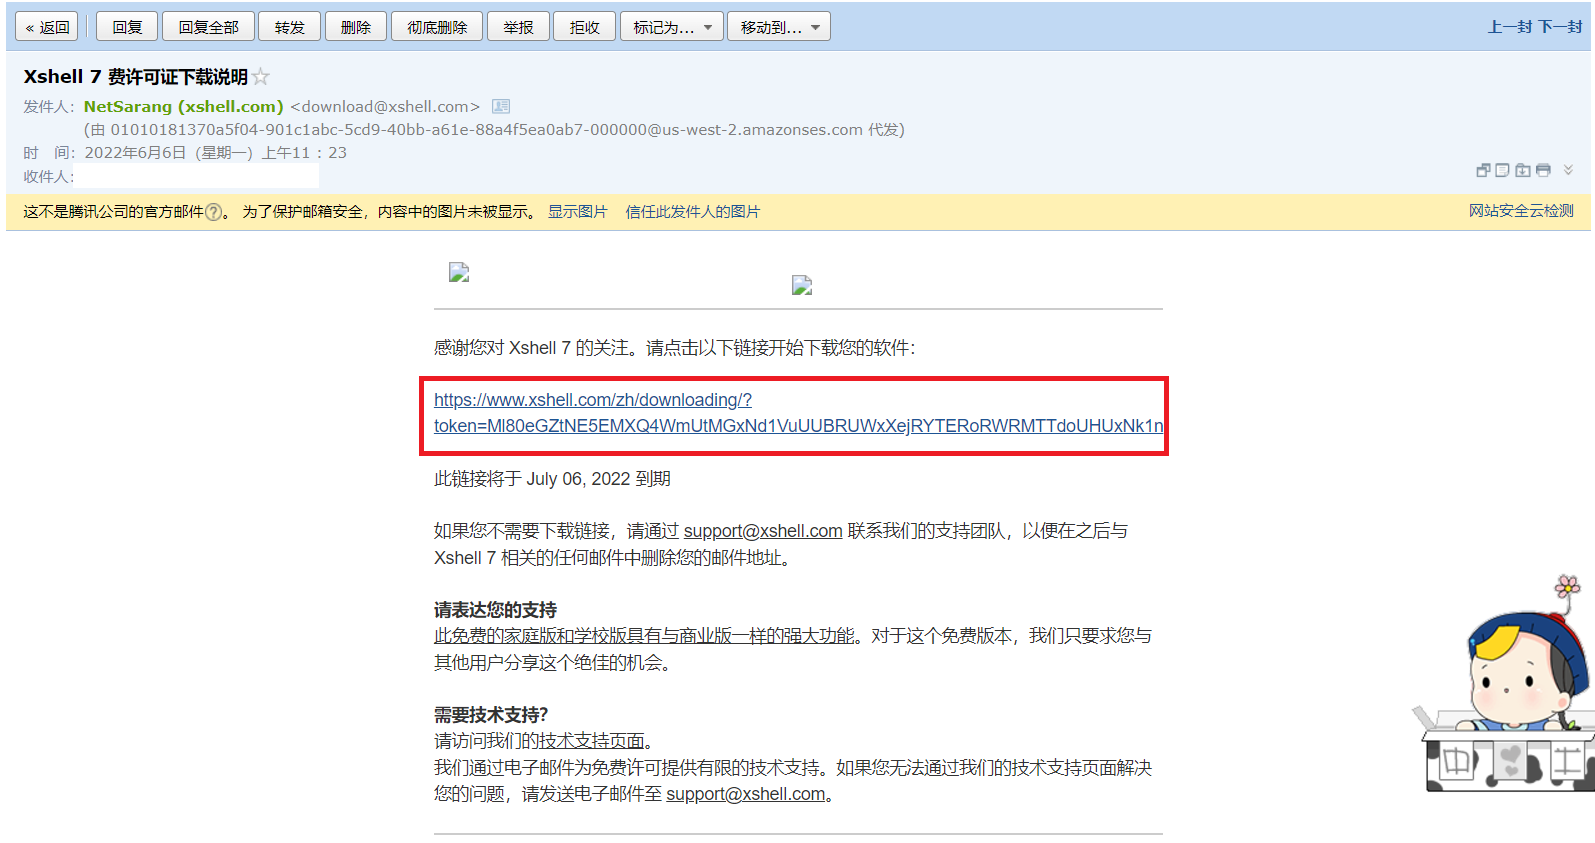Click the 回复 button
Viewport: 1595px width, 843px height.
(x=127, y=27)
